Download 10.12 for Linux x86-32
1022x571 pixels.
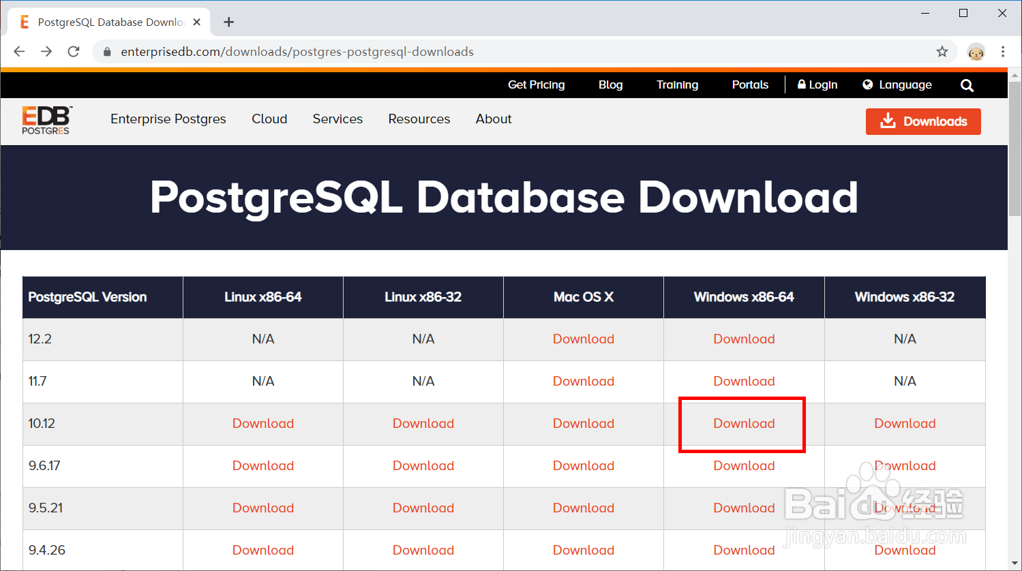[x=423, y=424]
